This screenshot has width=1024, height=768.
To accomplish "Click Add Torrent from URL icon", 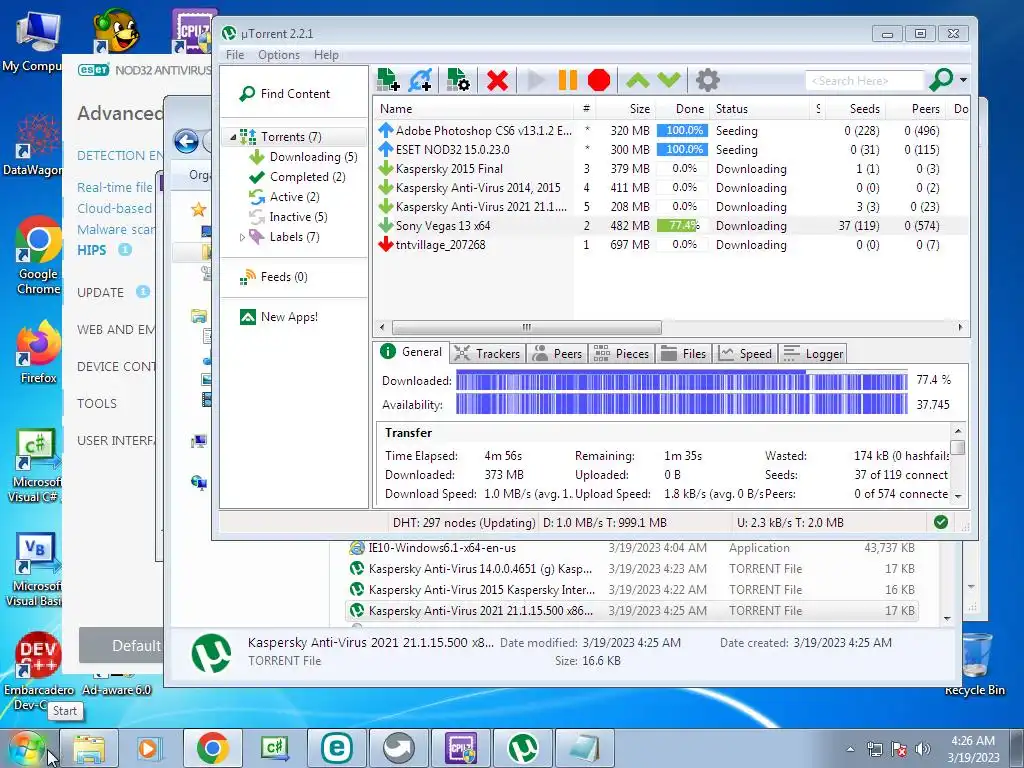I will (x=420, y=80).
